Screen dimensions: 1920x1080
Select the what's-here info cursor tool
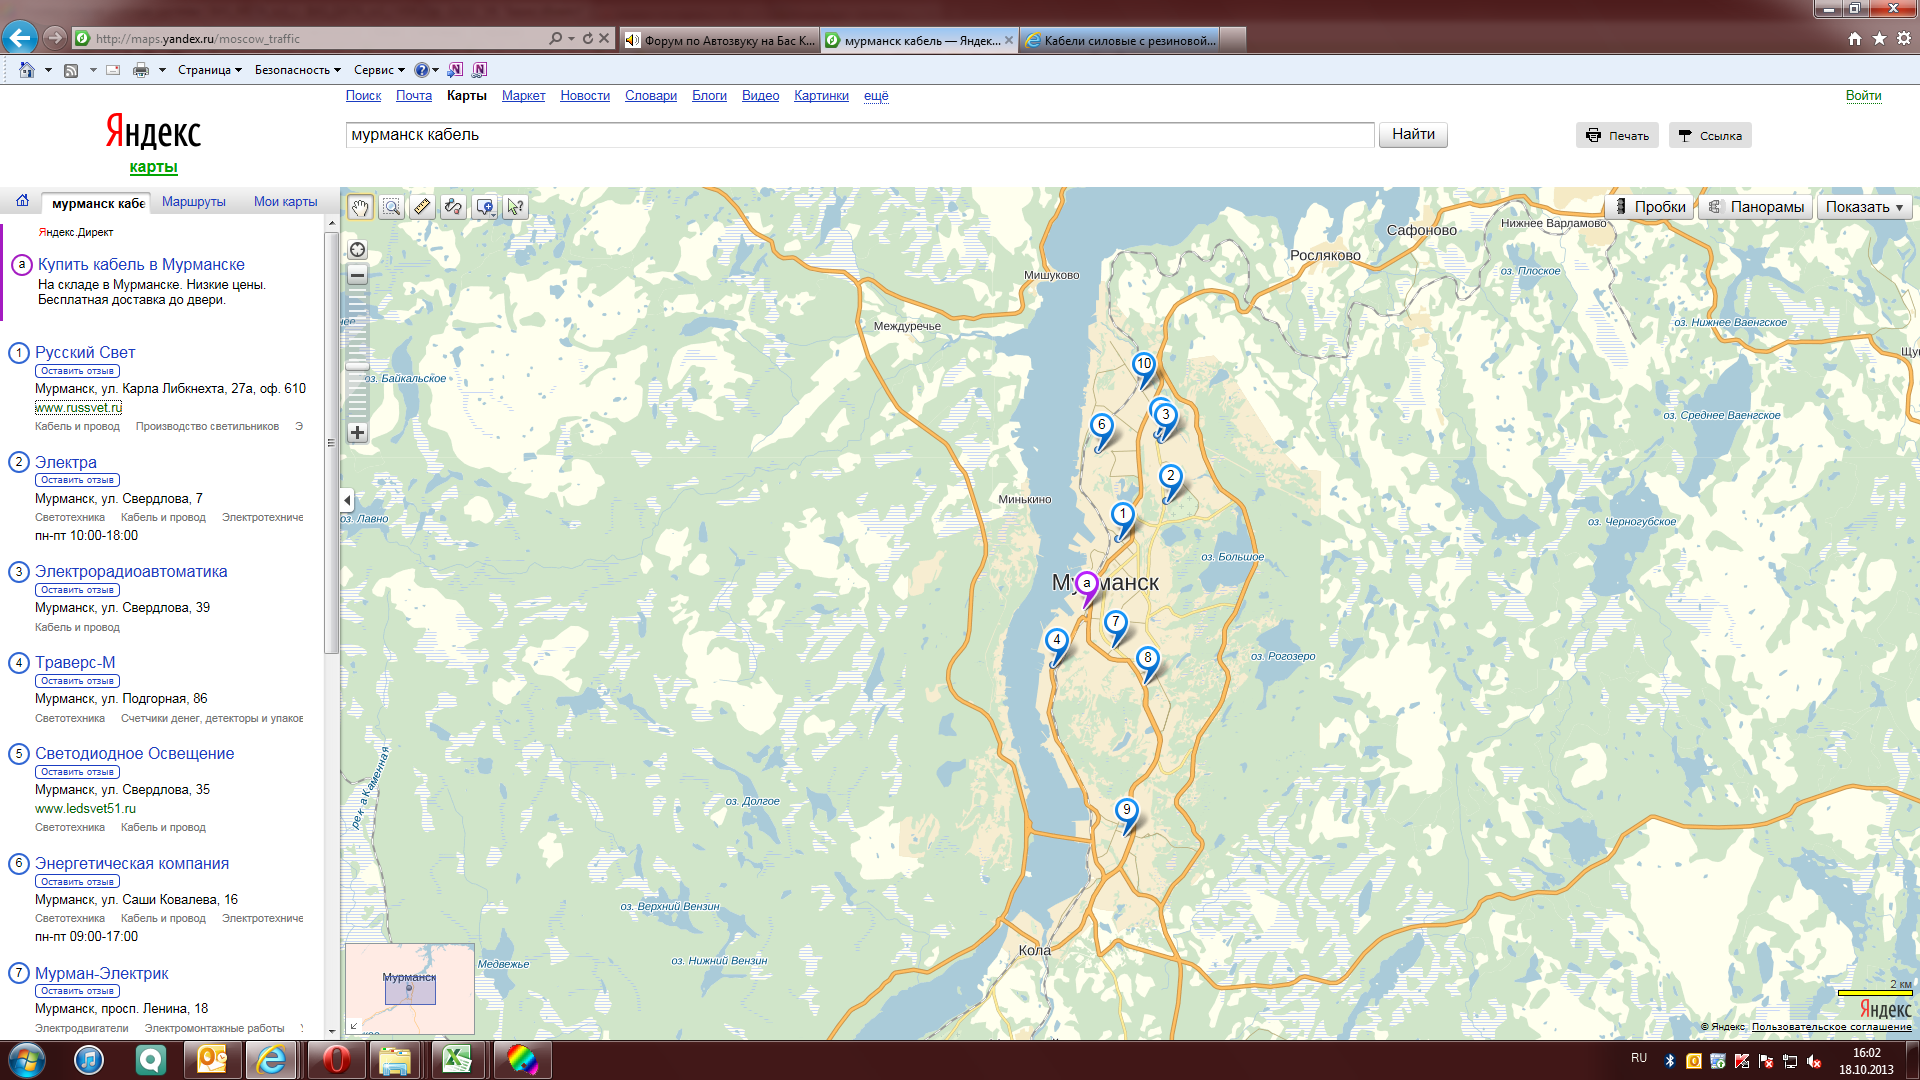pyautogui.click(x=516, y=207)
